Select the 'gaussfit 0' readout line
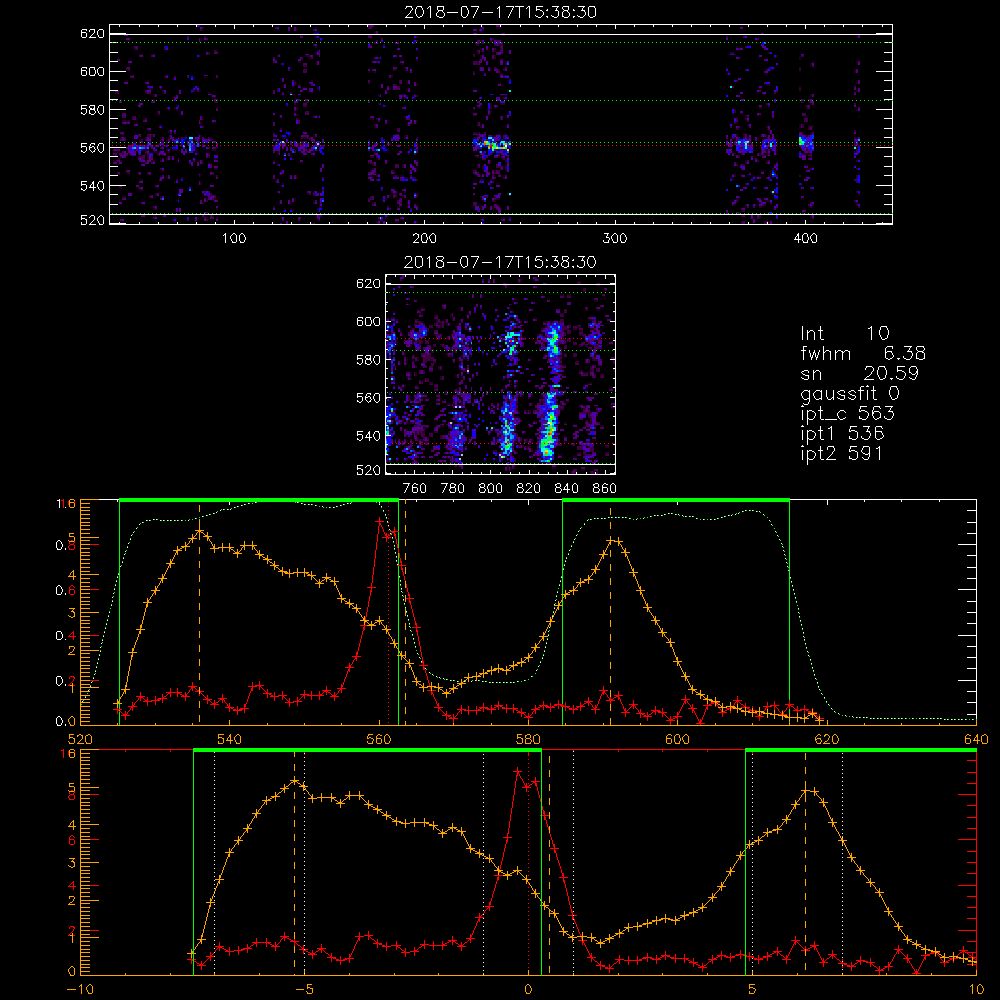Viewport: 1000px width, 1000px height. 850,394
